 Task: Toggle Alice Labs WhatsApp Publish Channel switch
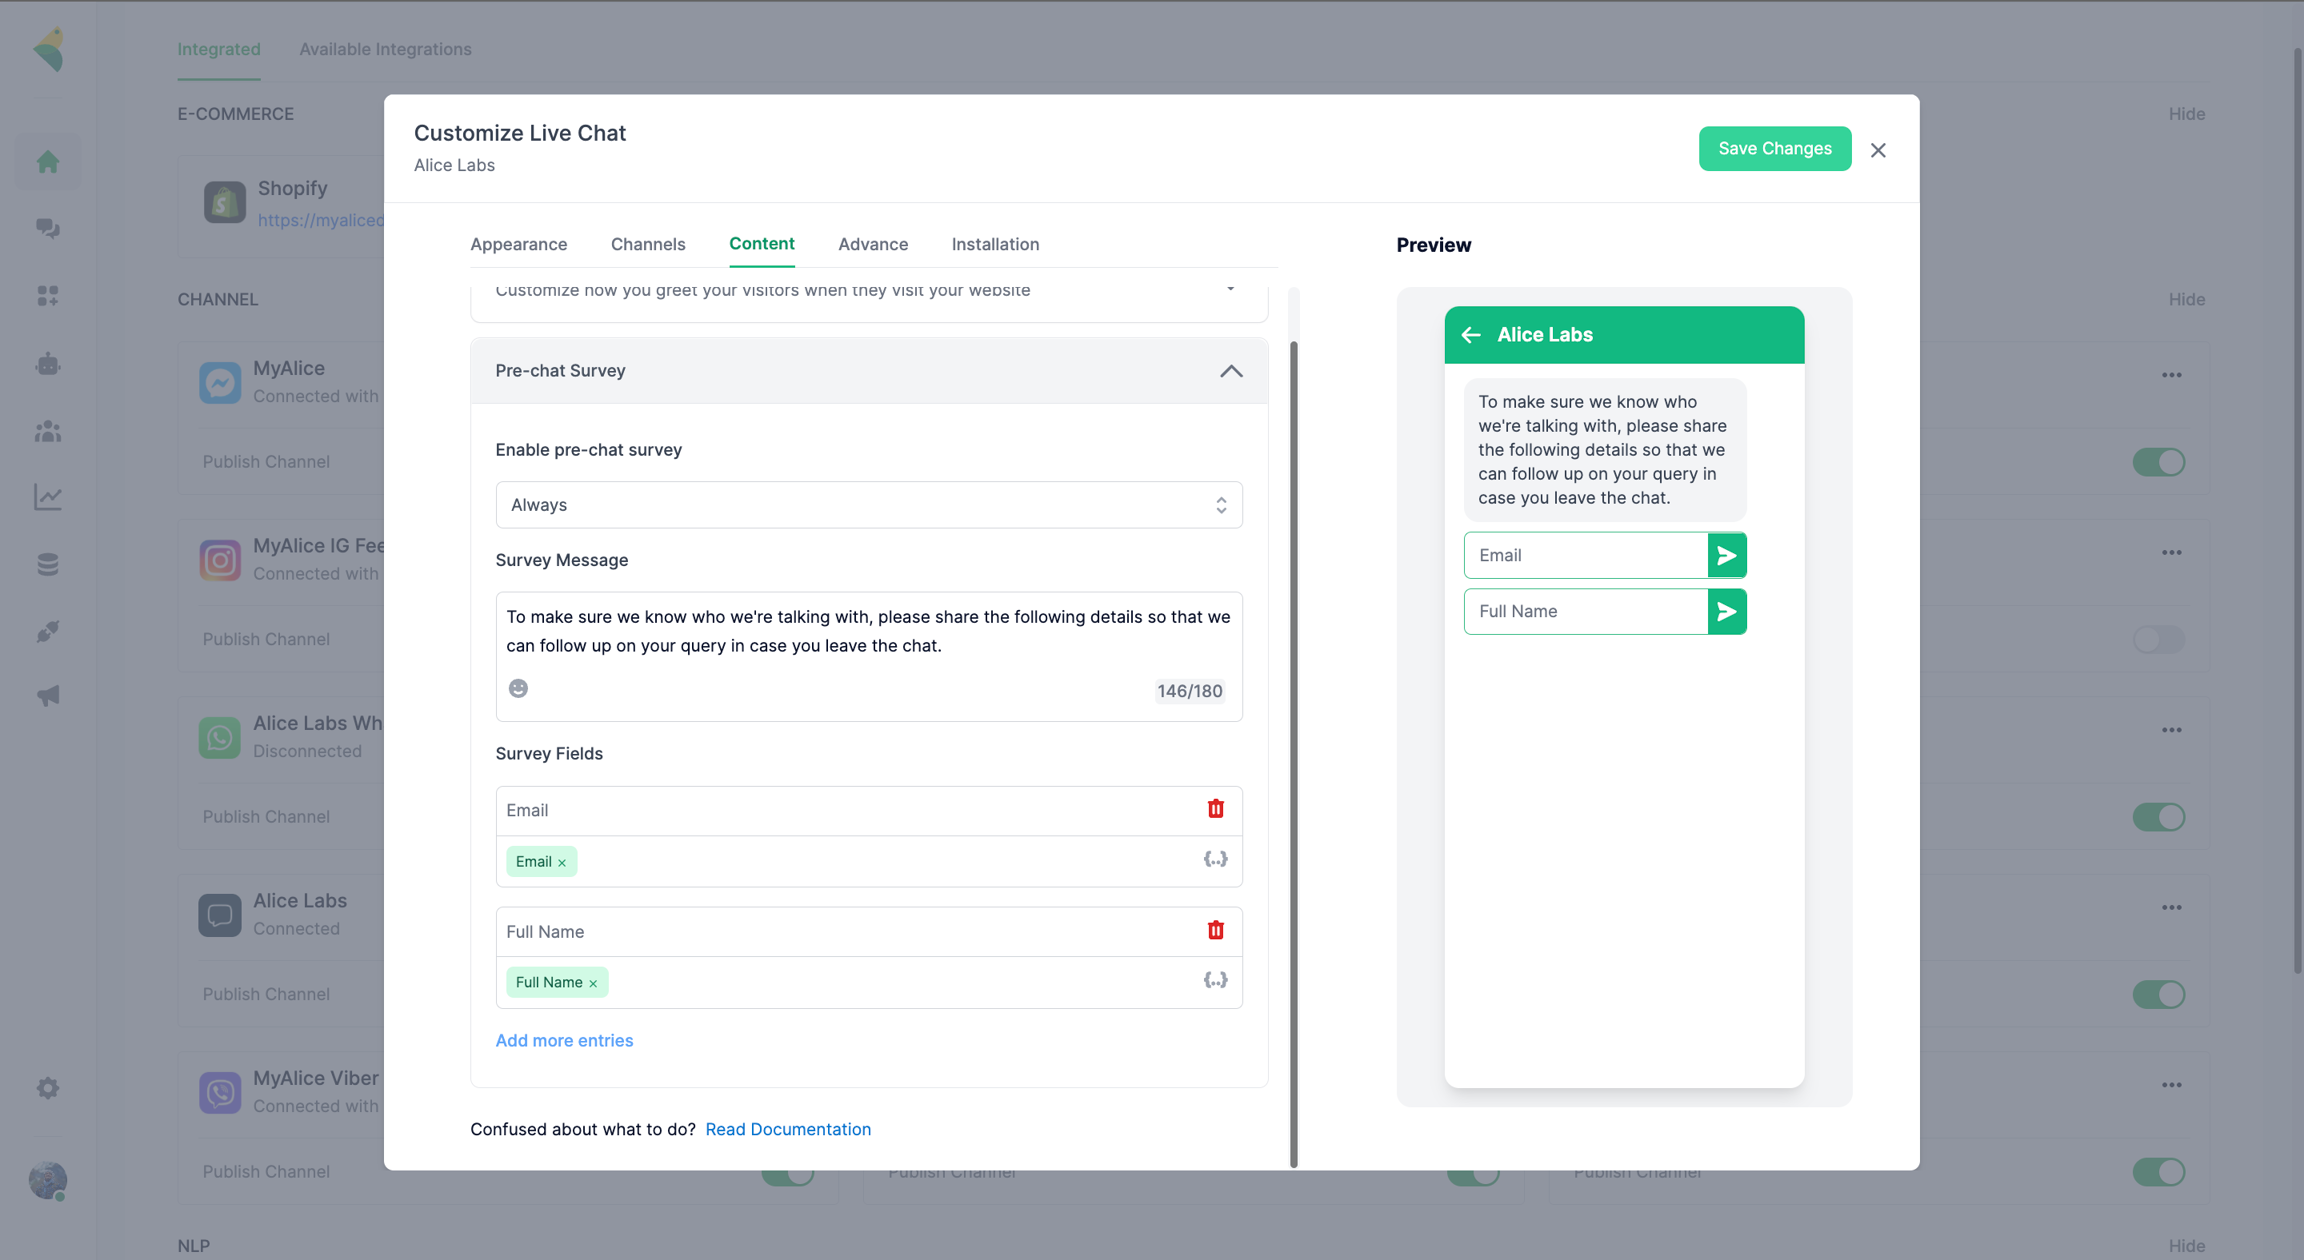point(2158,817)
